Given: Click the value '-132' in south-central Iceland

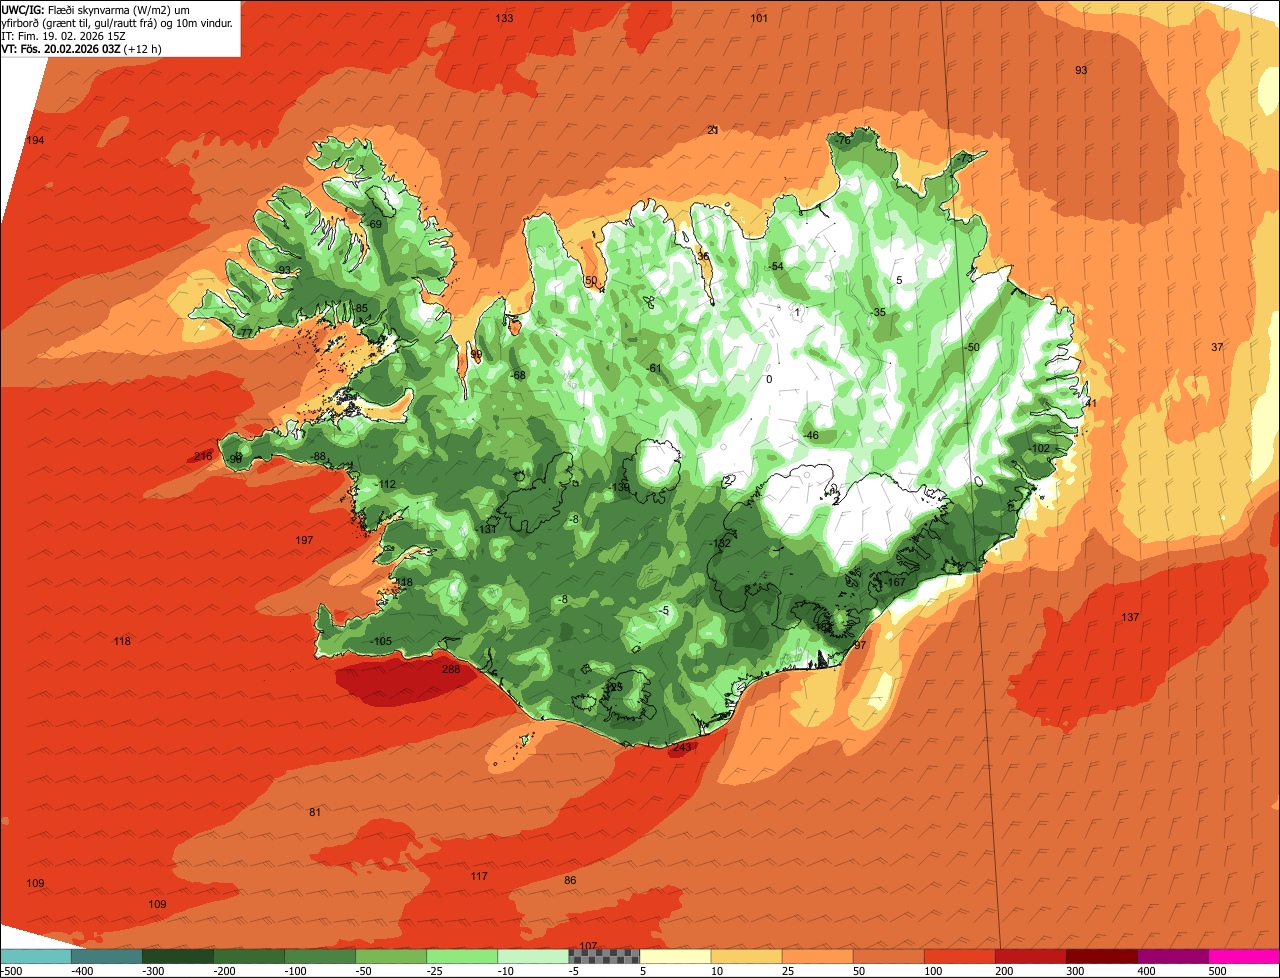Looking at the screenshot, I should (719, 544).
